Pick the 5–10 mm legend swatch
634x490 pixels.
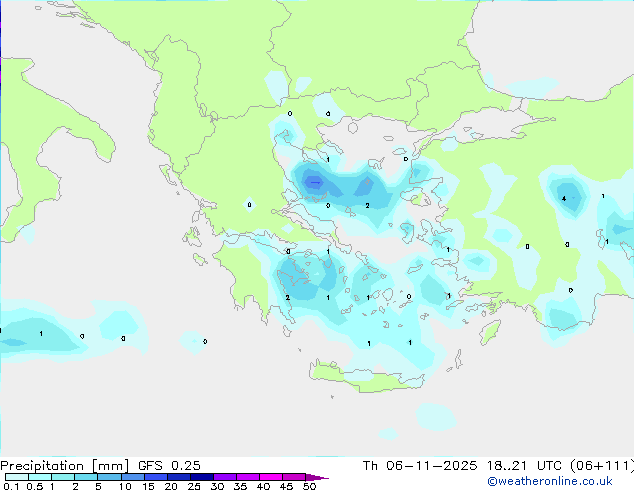pos(109,477)
